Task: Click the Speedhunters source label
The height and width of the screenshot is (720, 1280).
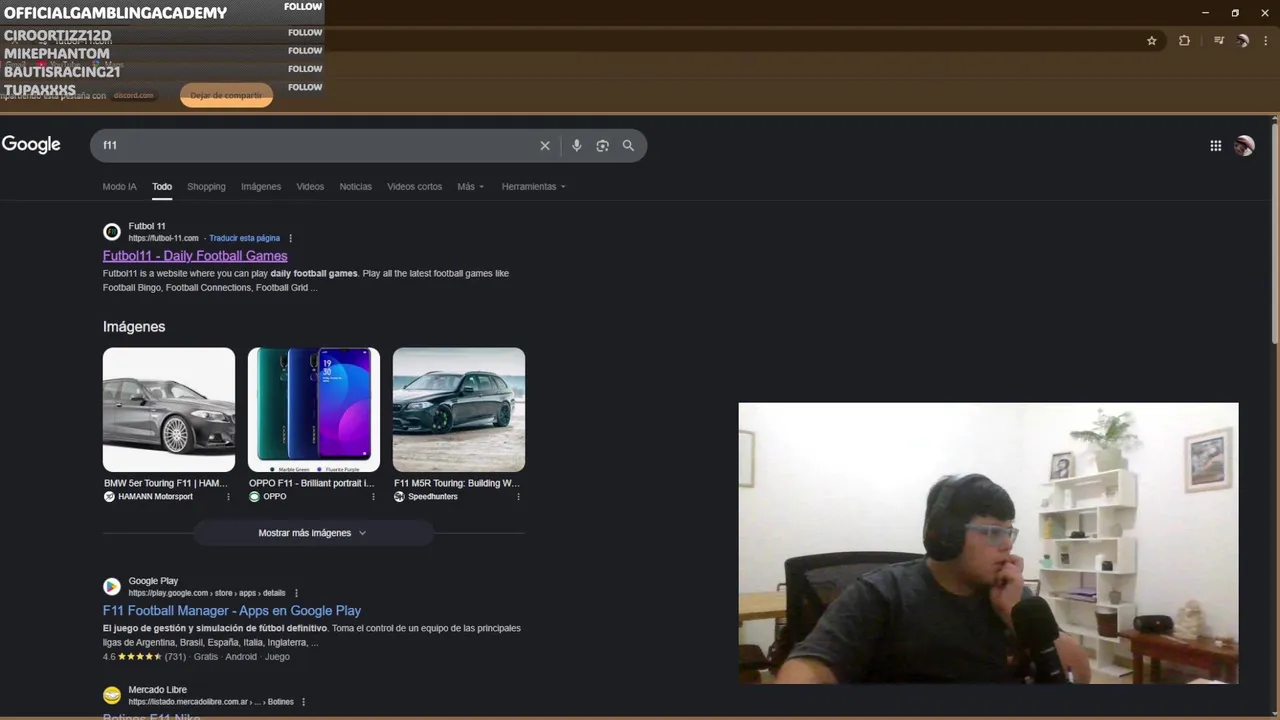Action: coord(432,497)
